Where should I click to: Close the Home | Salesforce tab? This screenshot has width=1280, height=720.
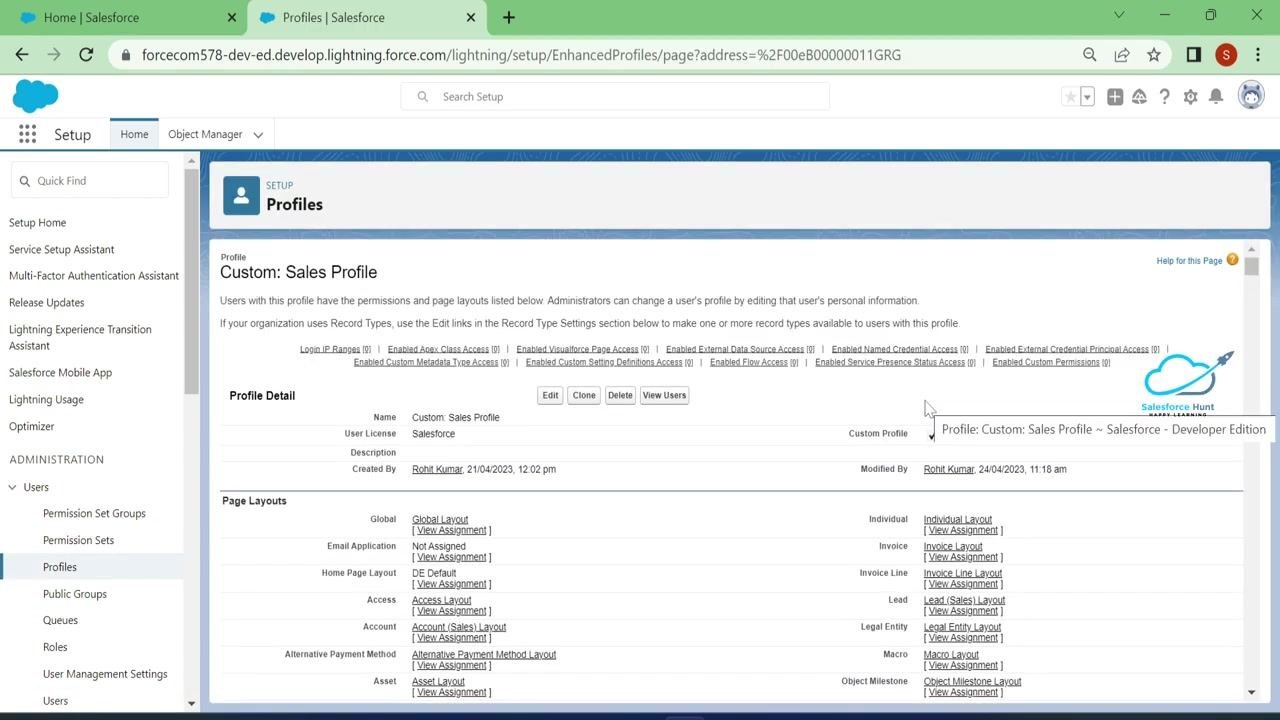232,17
